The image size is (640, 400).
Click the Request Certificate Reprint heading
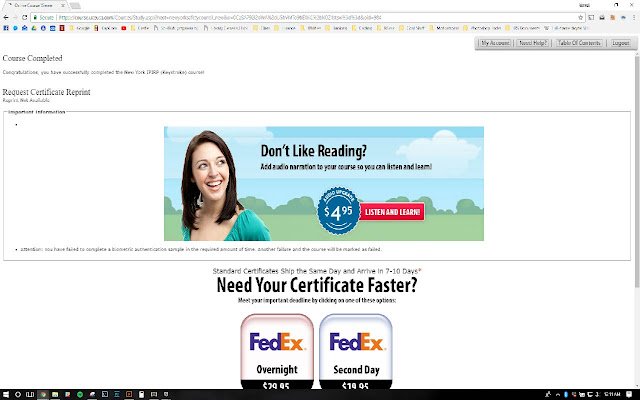point(47,92)
